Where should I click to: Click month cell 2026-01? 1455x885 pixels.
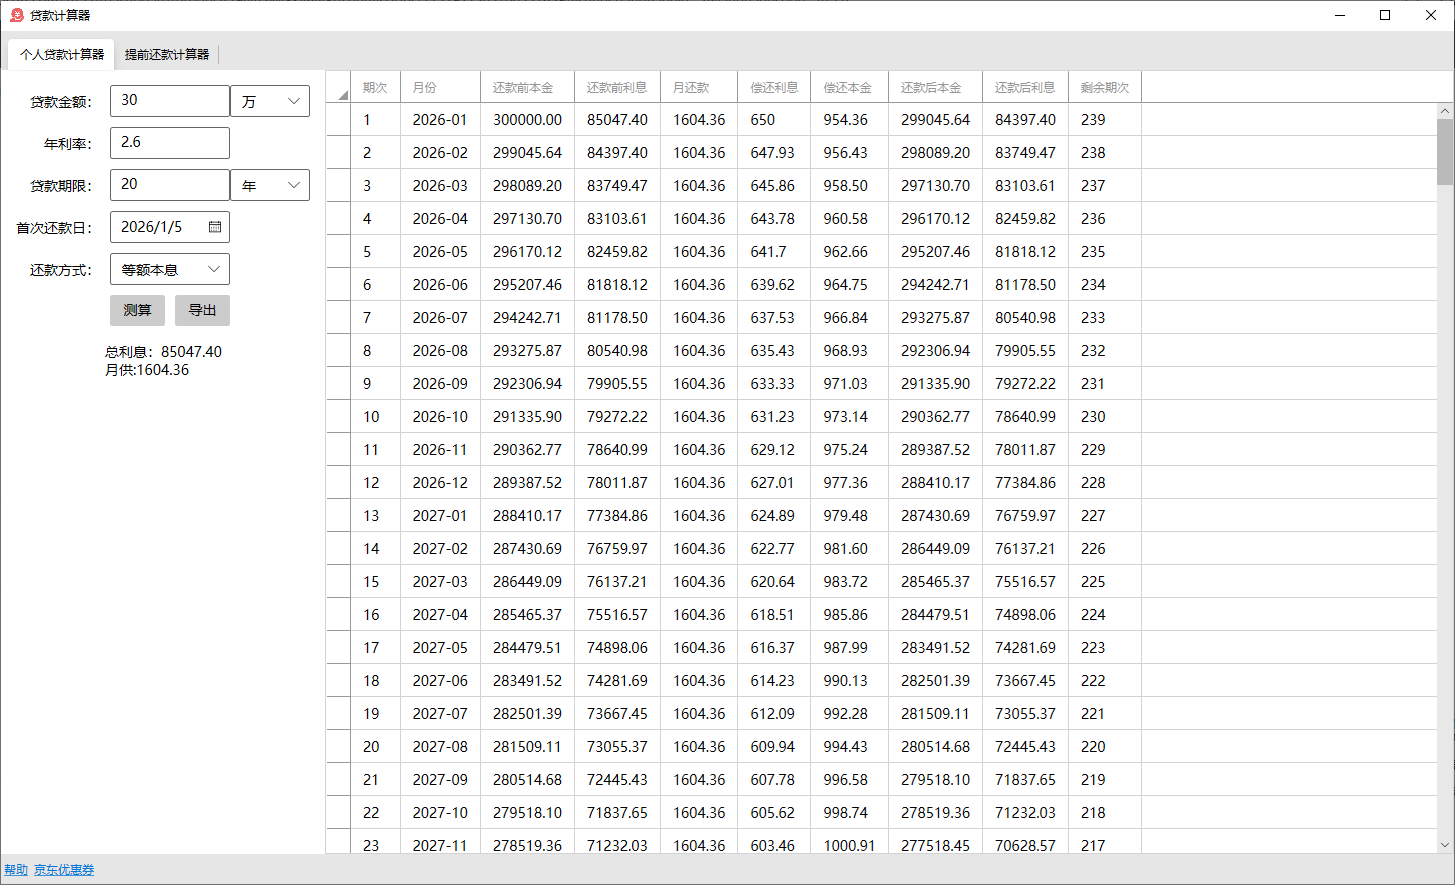(x=440, y=119)
